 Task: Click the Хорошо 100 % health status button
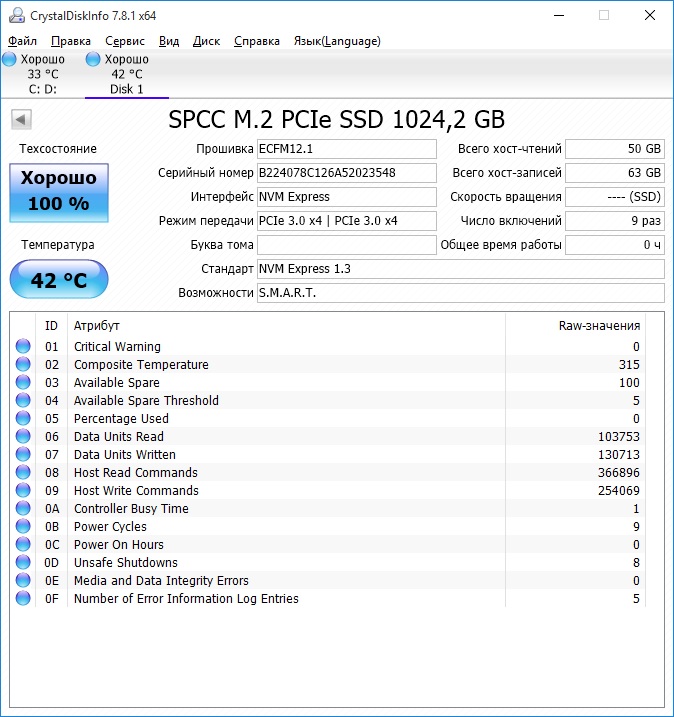59,193
